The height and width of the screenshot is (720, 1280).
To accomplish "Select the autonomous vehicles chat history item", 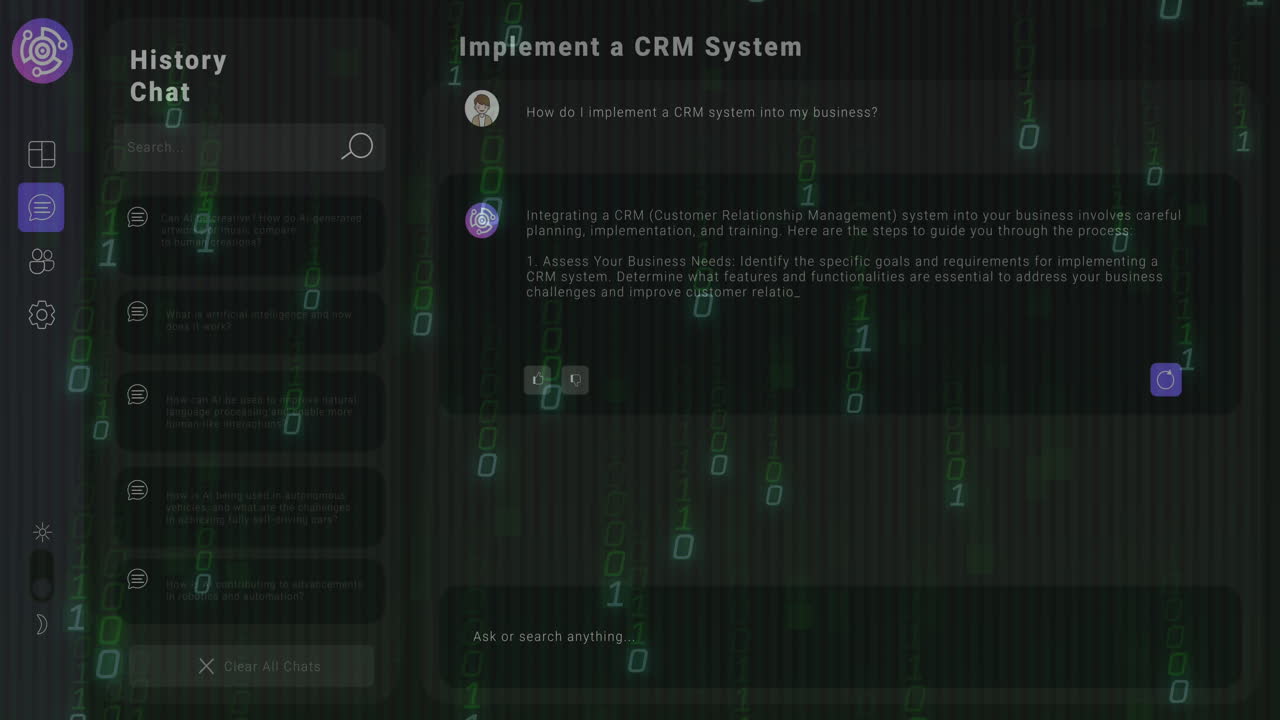I will [x=250, y=507].
